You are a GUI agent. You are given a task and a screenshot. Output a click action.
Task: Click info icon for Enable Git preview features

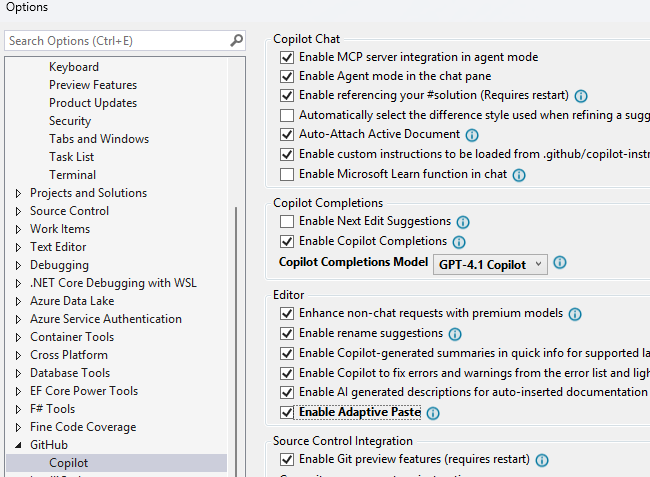pyautogui.click(x=542, y=460)
